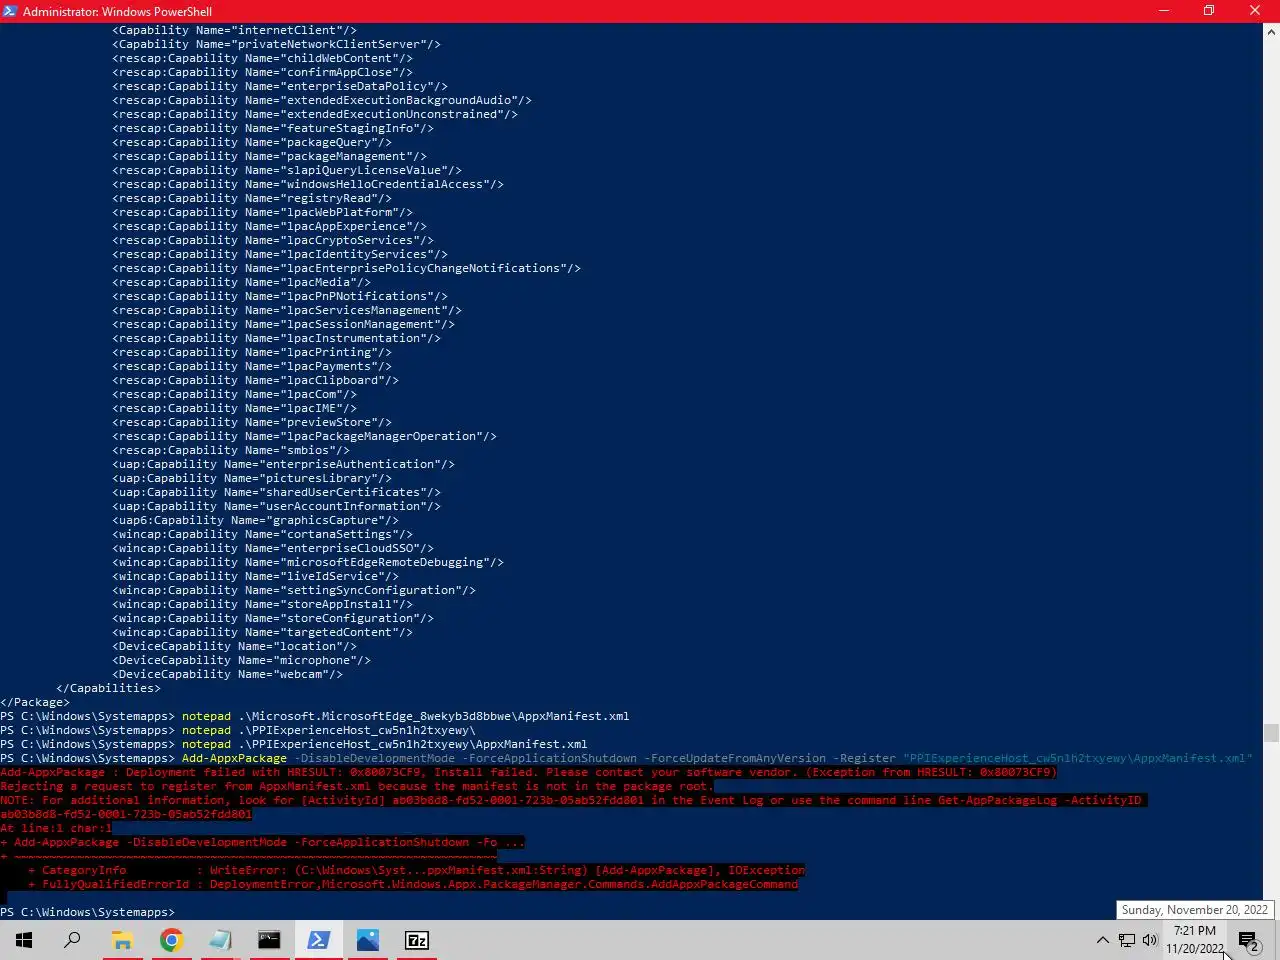
Task: Click the 'FullyQualifiedErrorId' error detail line
Action: point(413,884)
